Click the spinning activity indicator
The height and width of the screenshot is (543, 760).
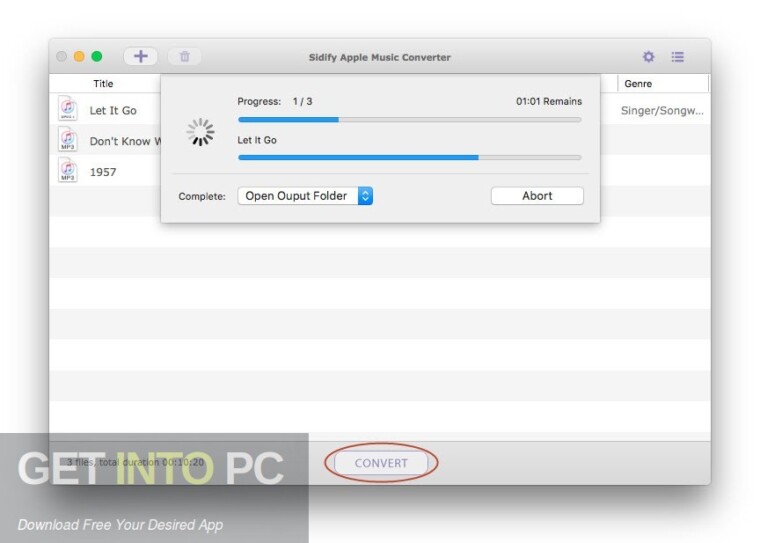(x=200, y=132)
